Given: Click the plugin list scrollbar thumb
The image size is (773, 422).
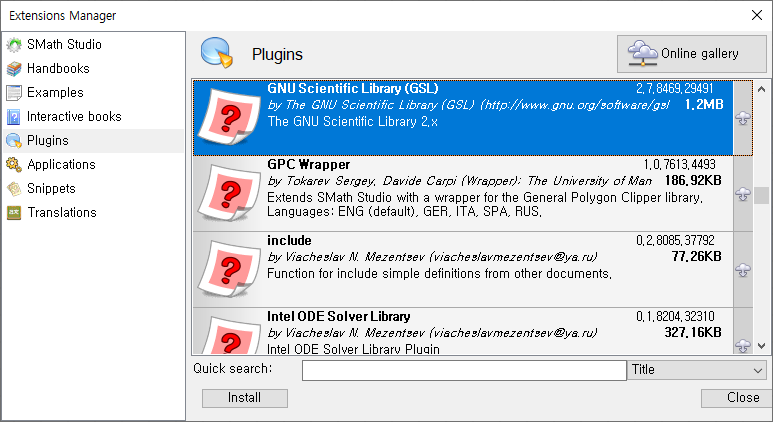Looking at the screenshot, I should point(761,195).
